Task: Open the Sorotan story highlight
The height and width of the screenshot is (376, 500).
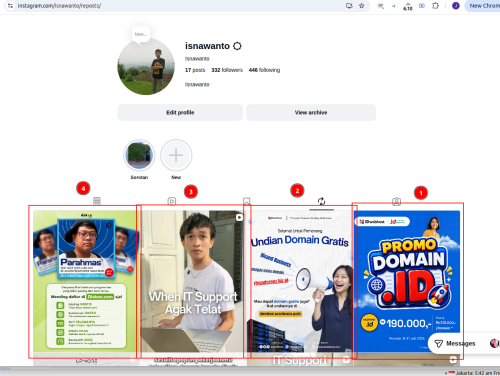Action: [139, 155]
